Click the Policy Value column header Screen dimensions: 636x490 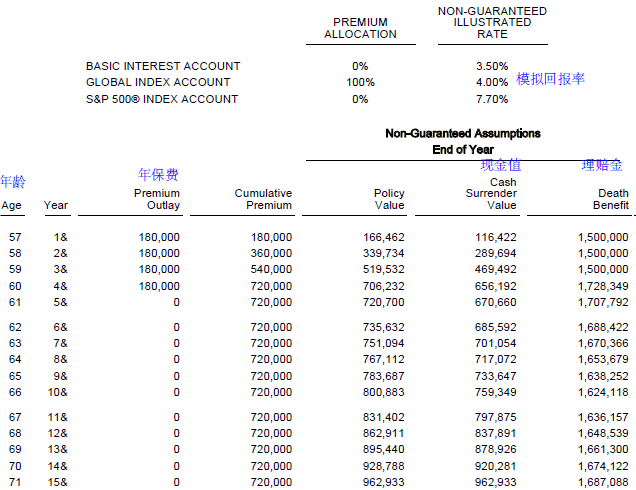tap(389, 199)
